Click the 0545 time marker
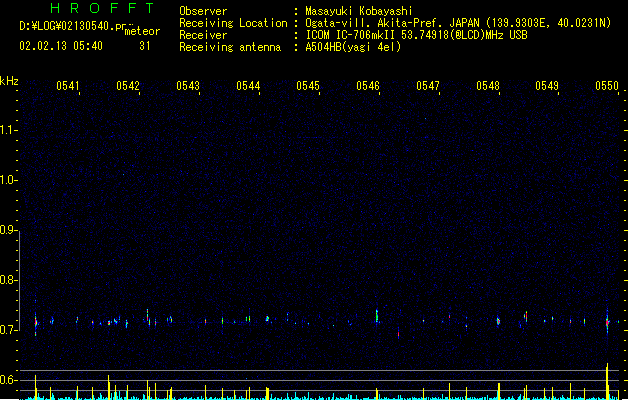Screen dimensions: 629x400 [x=308, y=86]
